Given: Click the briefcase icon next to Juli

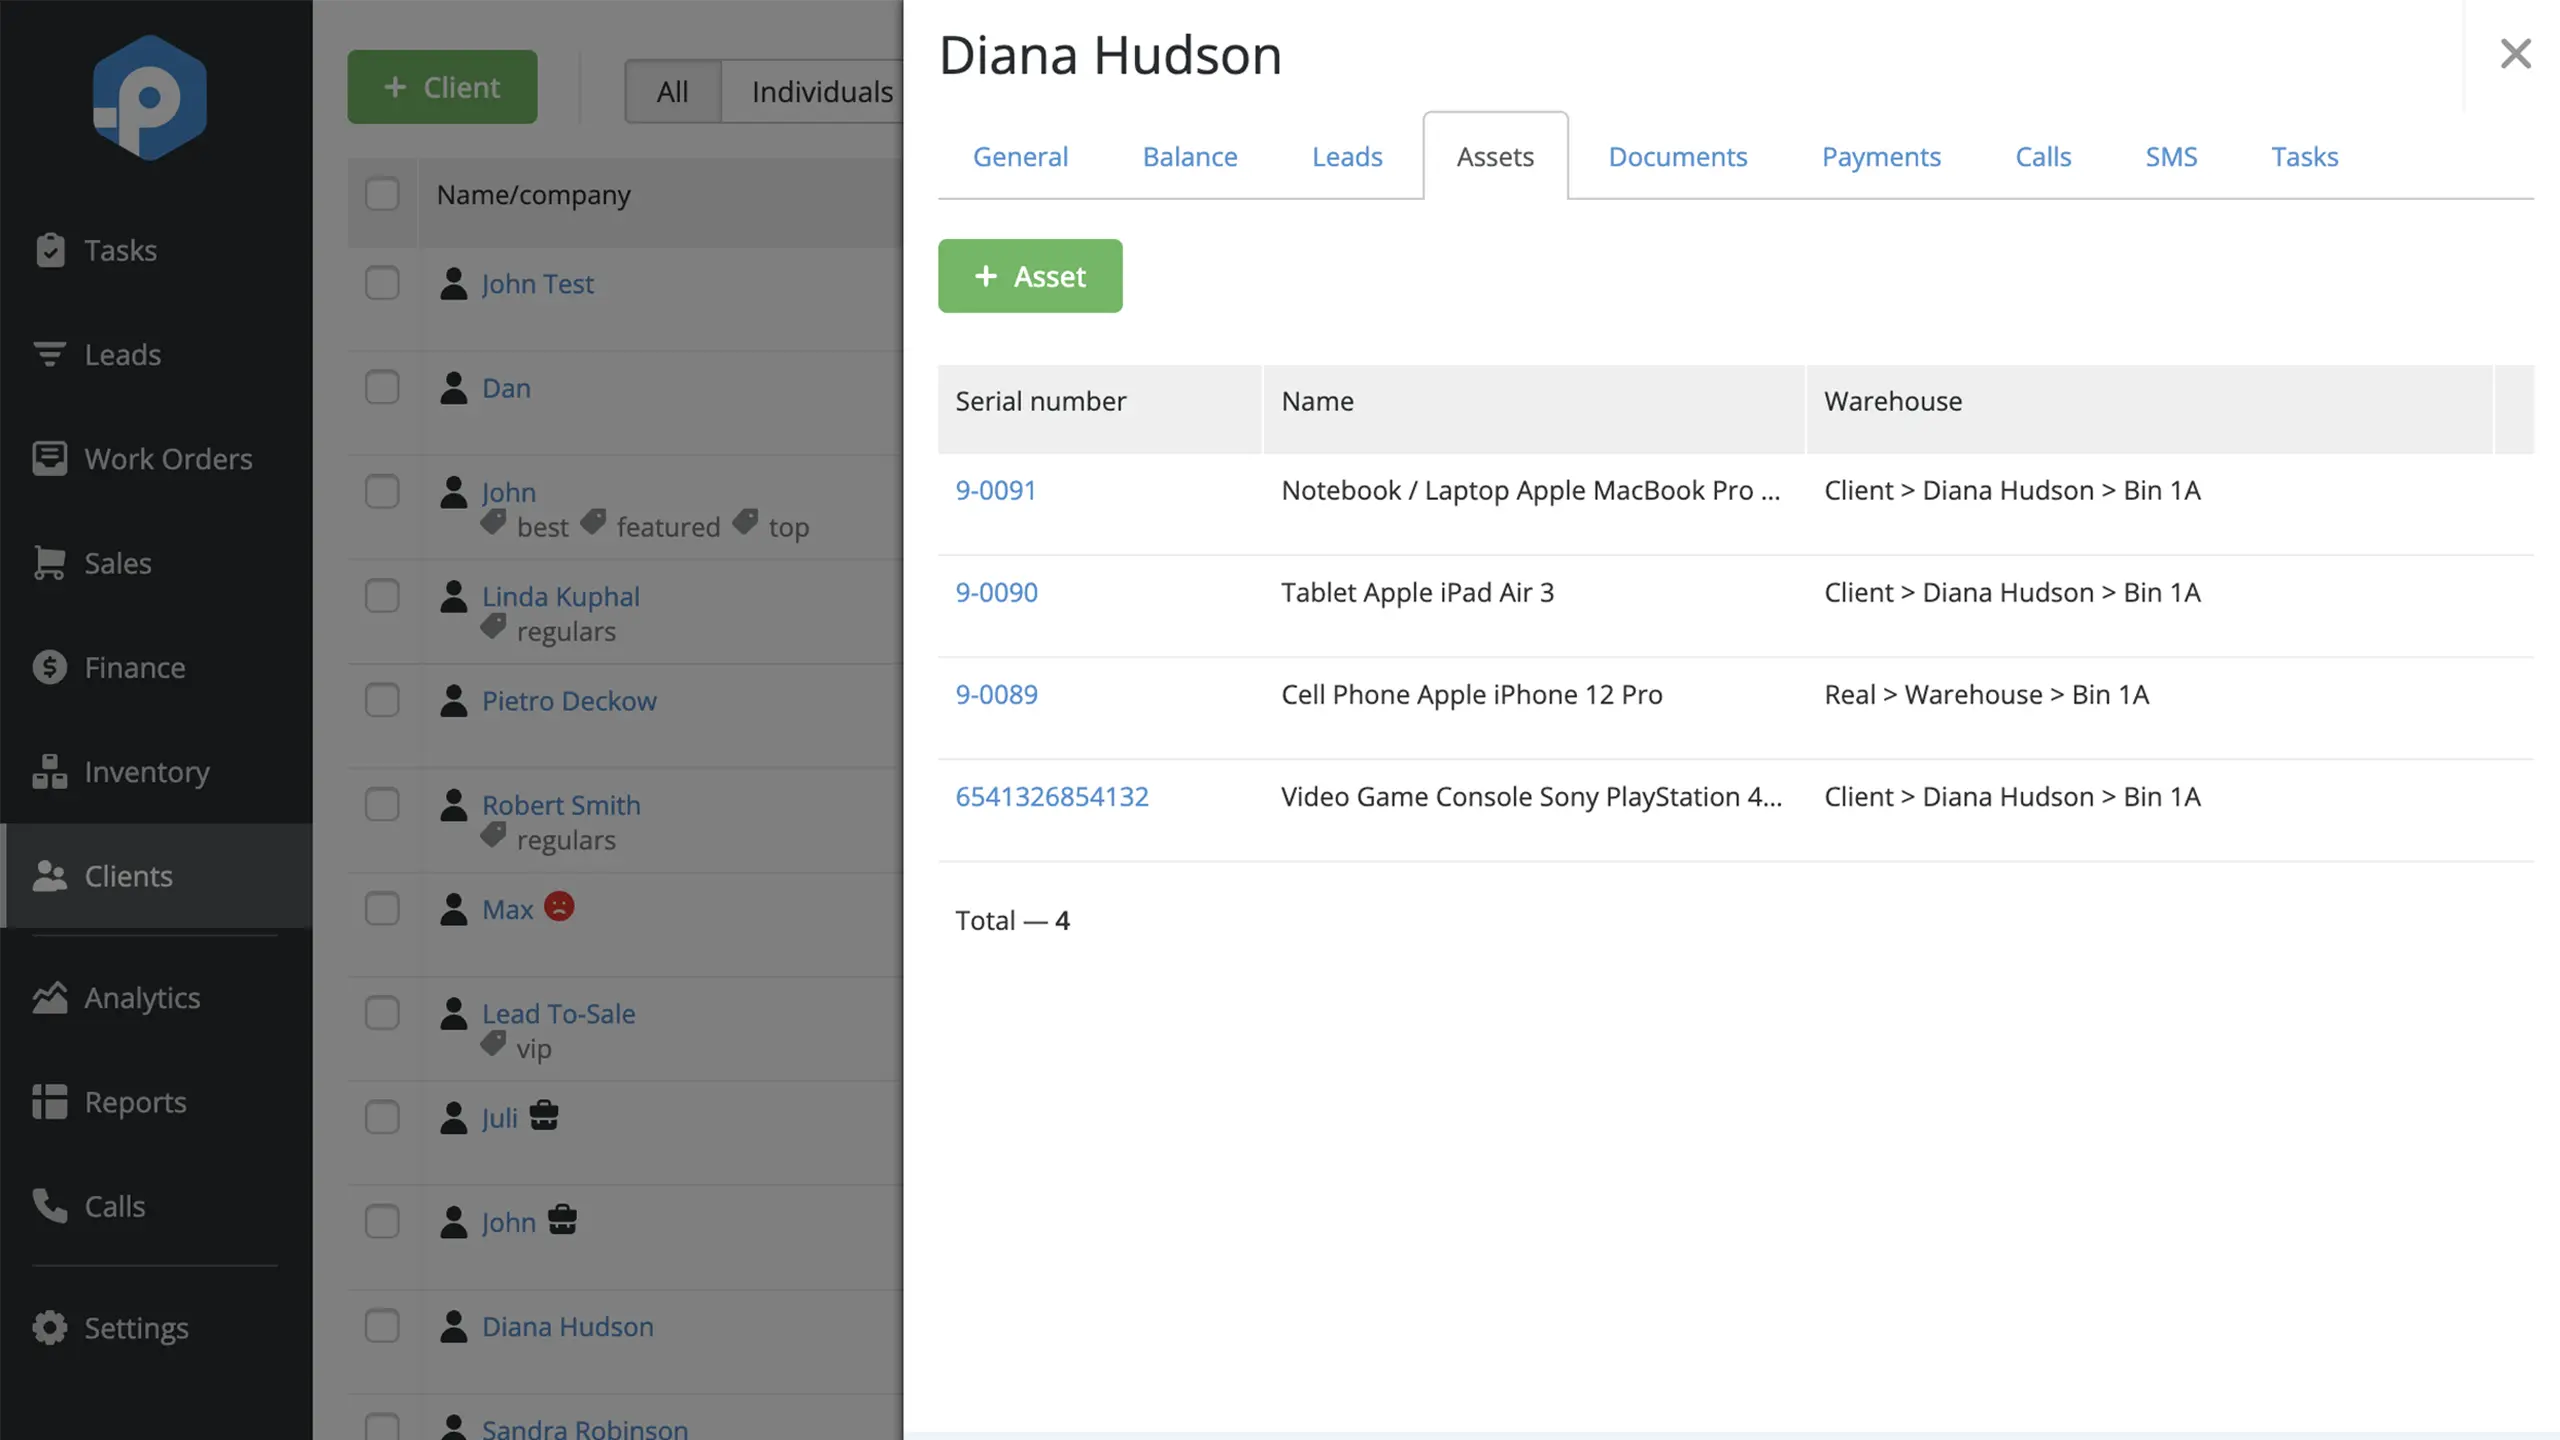Looking at the screenshot, I should pos(544,1114).
